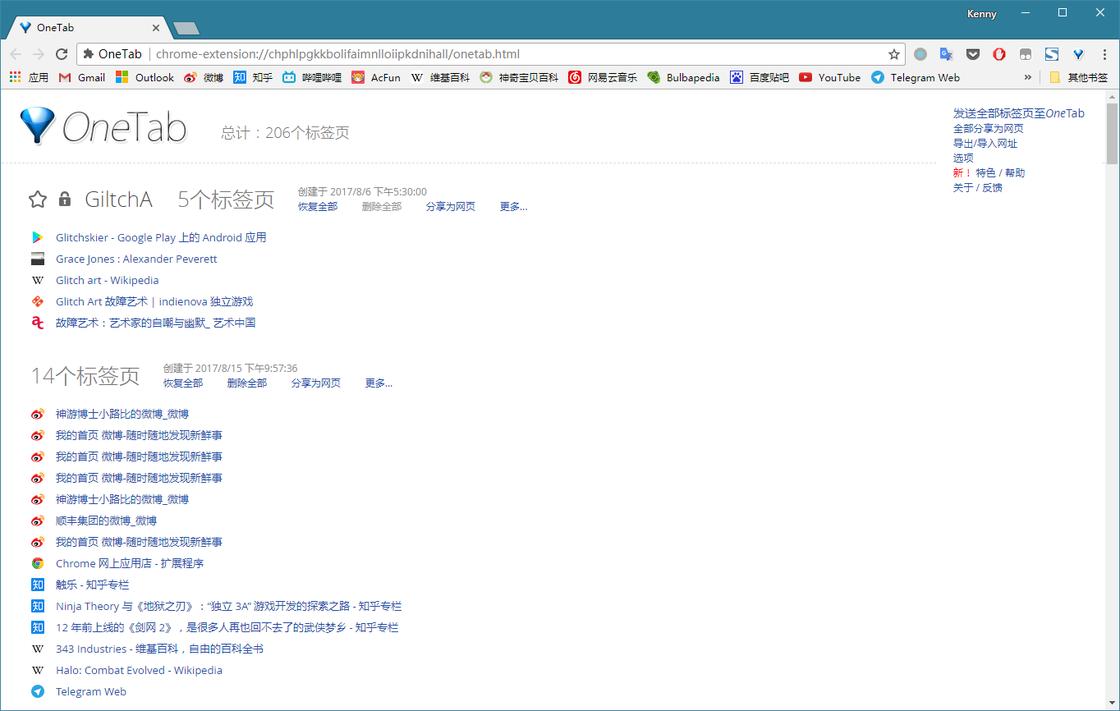Open Halo: Combat Evolved - Wikipedia link
Screen dimensions: 1120x711
pyautogui.click(x=139, y=670)
